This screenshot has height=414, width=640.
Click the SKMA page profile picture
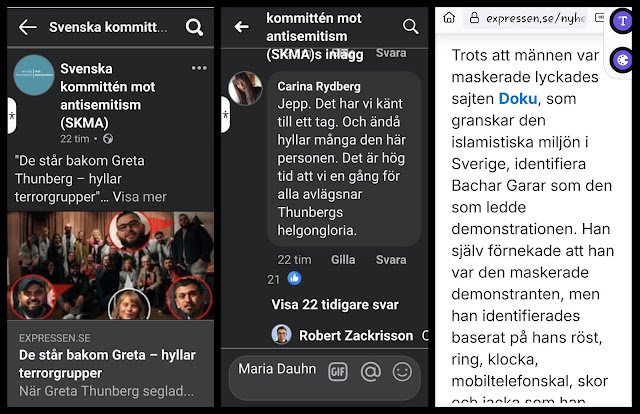point(34,75)
